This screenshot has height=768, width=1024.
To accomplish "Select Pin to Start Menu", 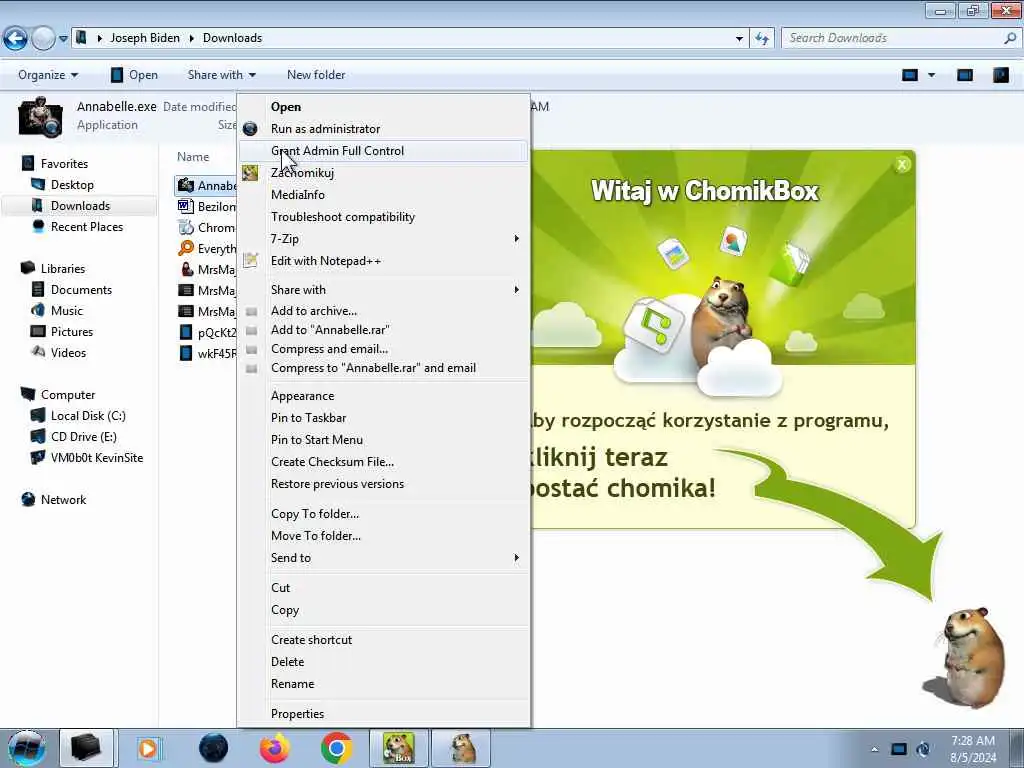I will tap(317, 440).
